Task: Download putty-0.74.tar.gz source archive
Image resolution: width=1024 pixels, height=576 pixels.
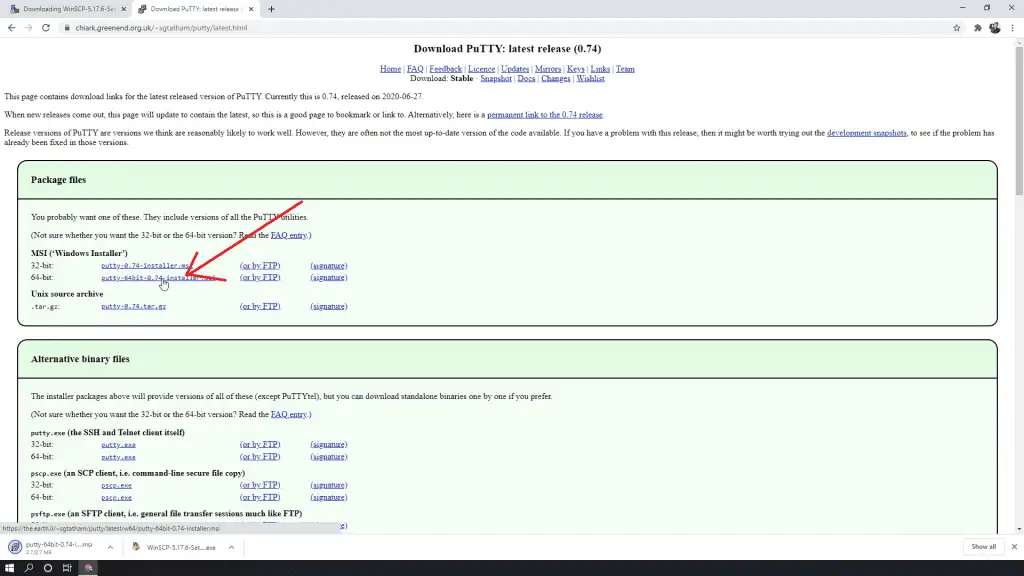Action: coord(133,306)
